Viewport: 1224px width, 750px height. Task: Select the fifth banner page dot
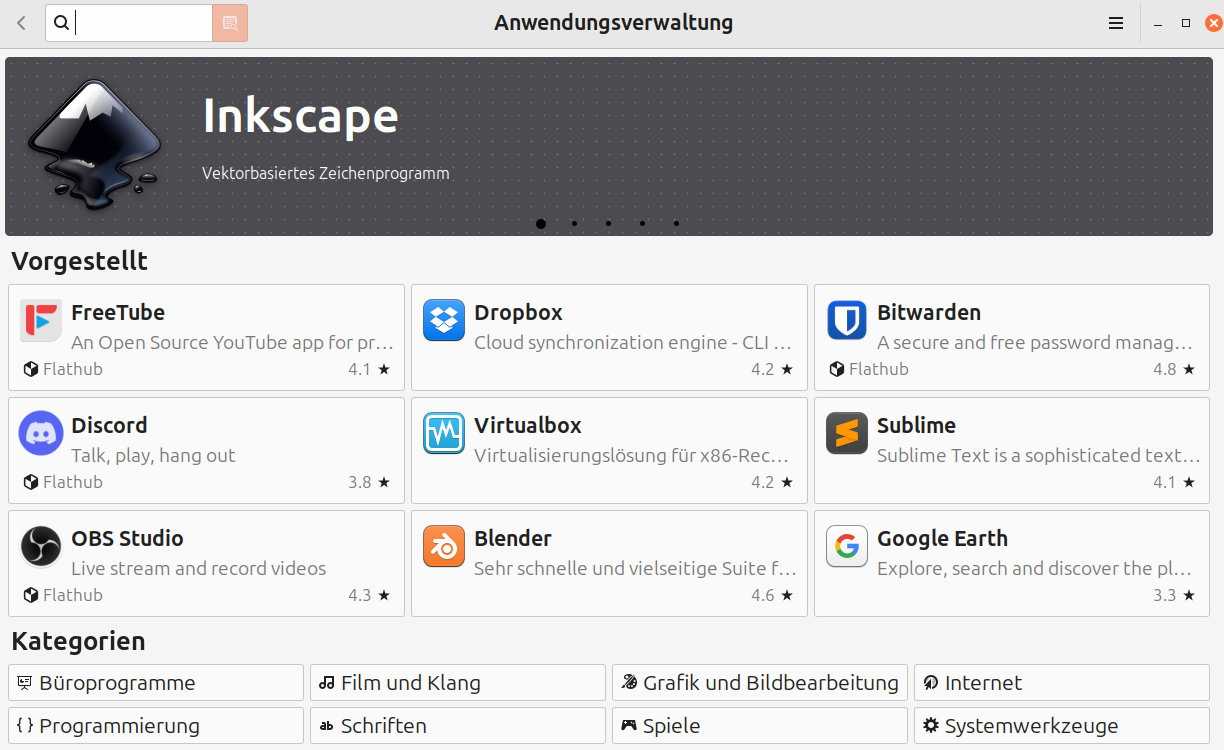coord(676,224)
